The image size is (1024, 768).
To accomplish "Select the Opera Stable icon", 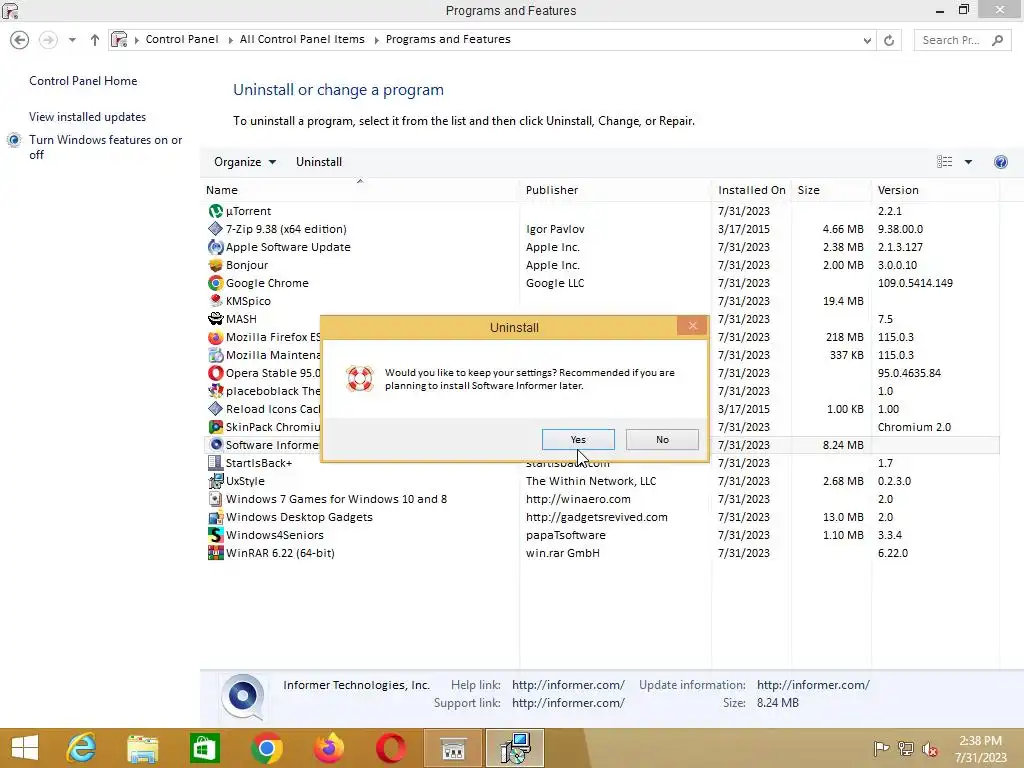I will click(216, 373).
